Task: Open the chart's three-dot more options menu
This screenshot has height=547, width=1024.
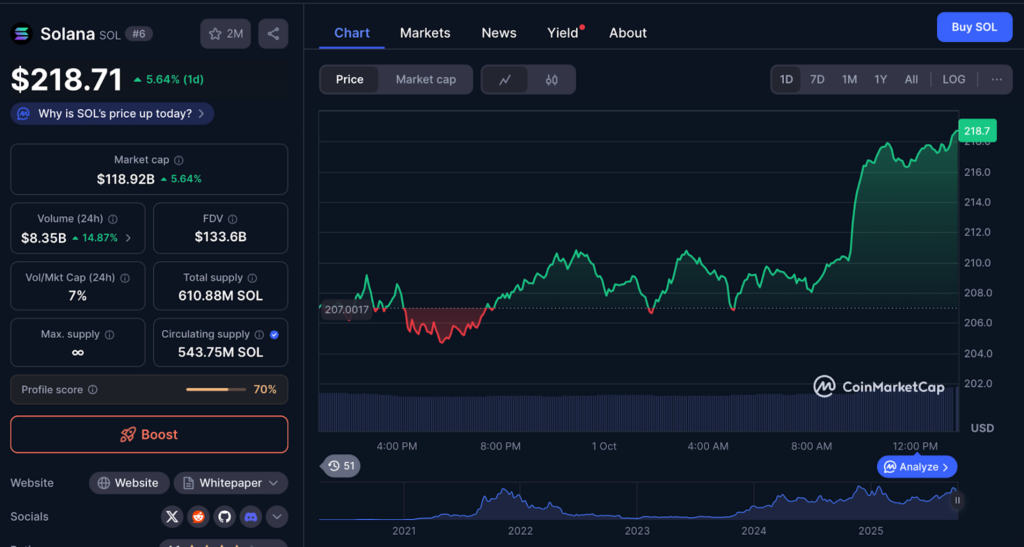Action: point(996,80)
